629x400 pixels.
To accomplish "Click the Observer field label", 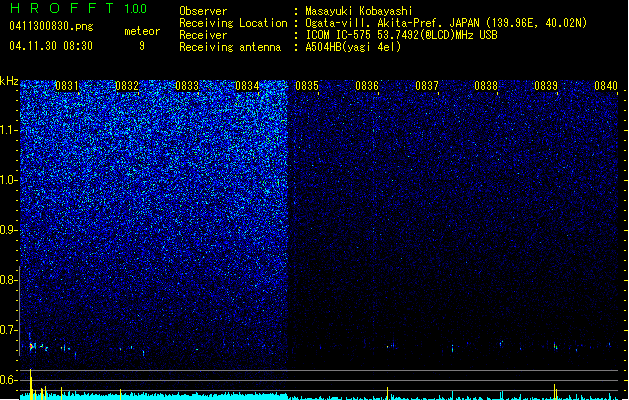I will click(x=203, y=11).
